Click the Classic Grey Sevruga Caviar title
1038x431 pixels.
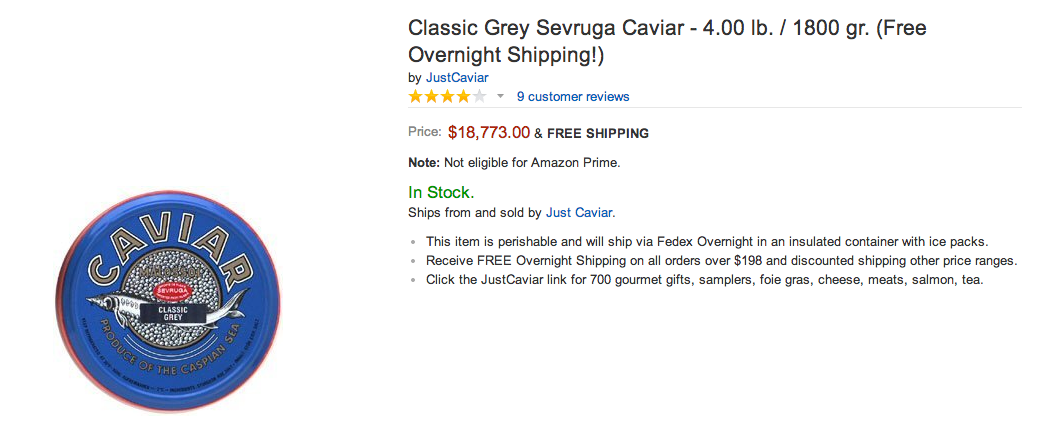tap(667, 41)
